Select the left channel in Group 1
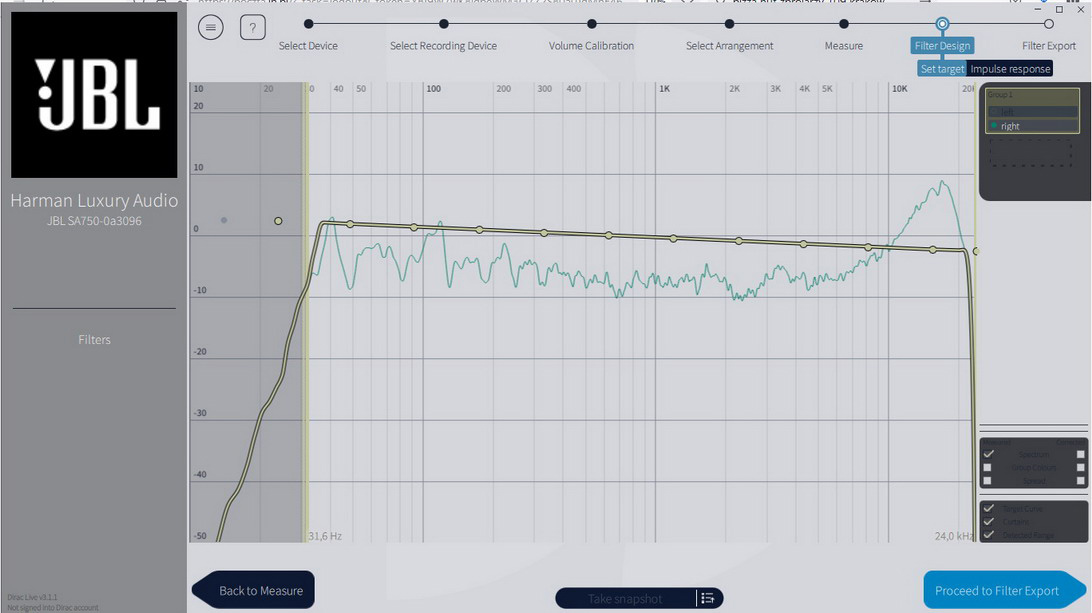This screenshot has height=613, width=1092. [1010, 112]
